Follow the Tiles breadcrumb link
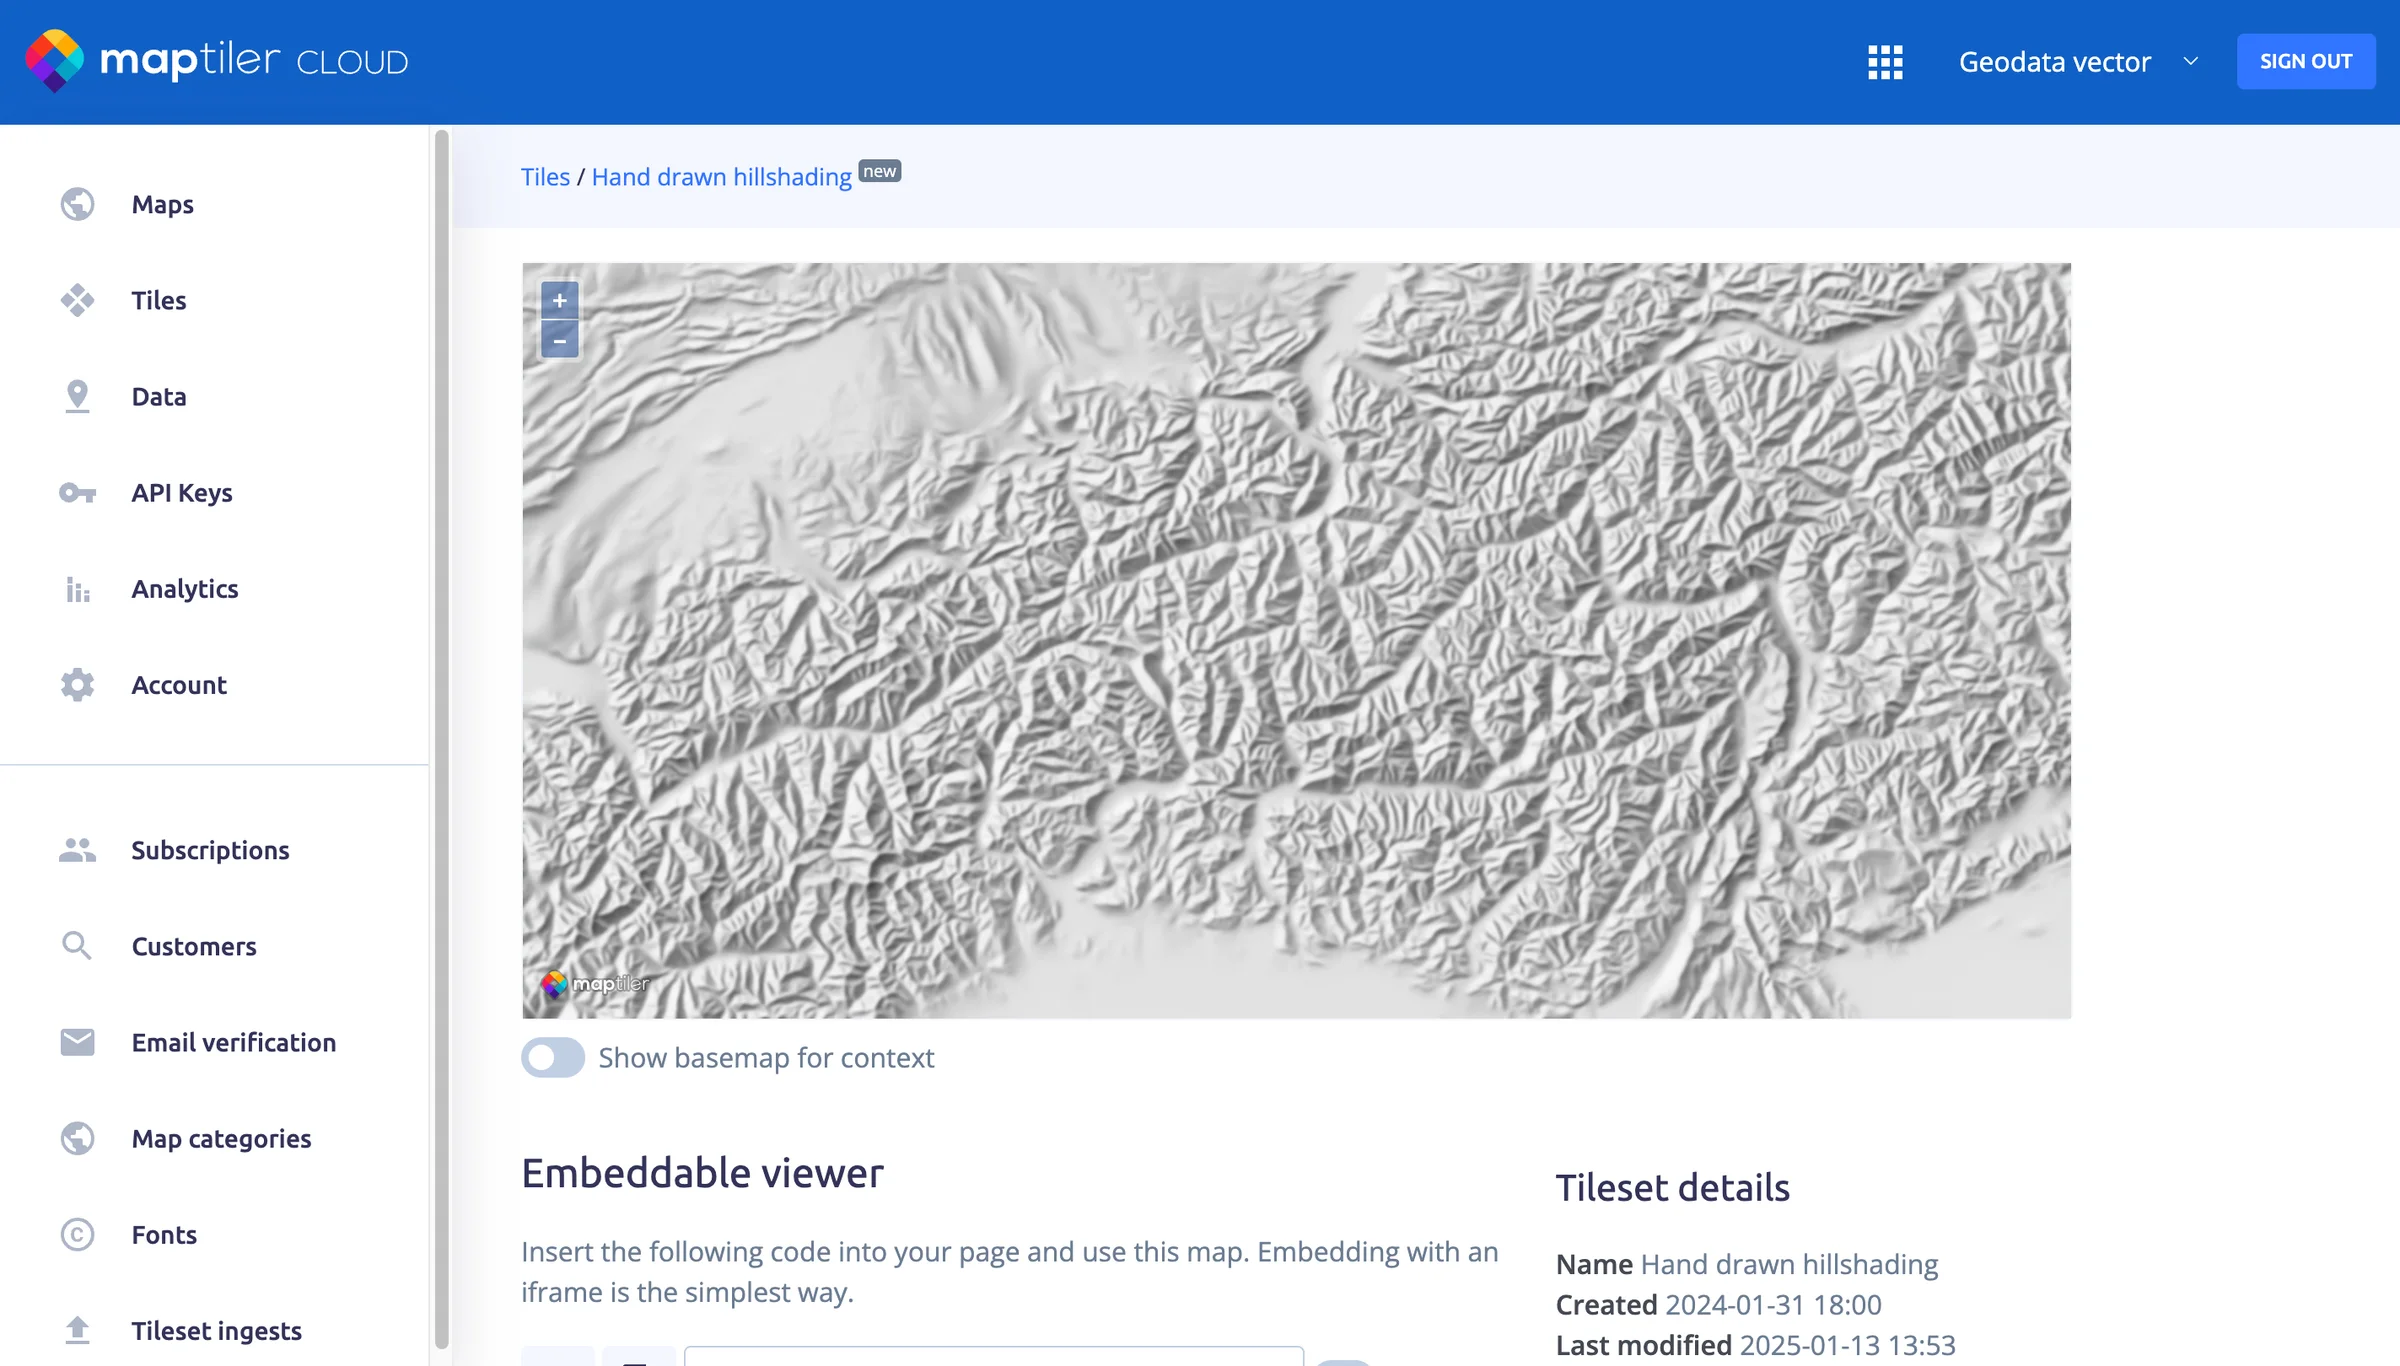The width and height of the screenshot is (2400, 1366). (x=545, y=177)
